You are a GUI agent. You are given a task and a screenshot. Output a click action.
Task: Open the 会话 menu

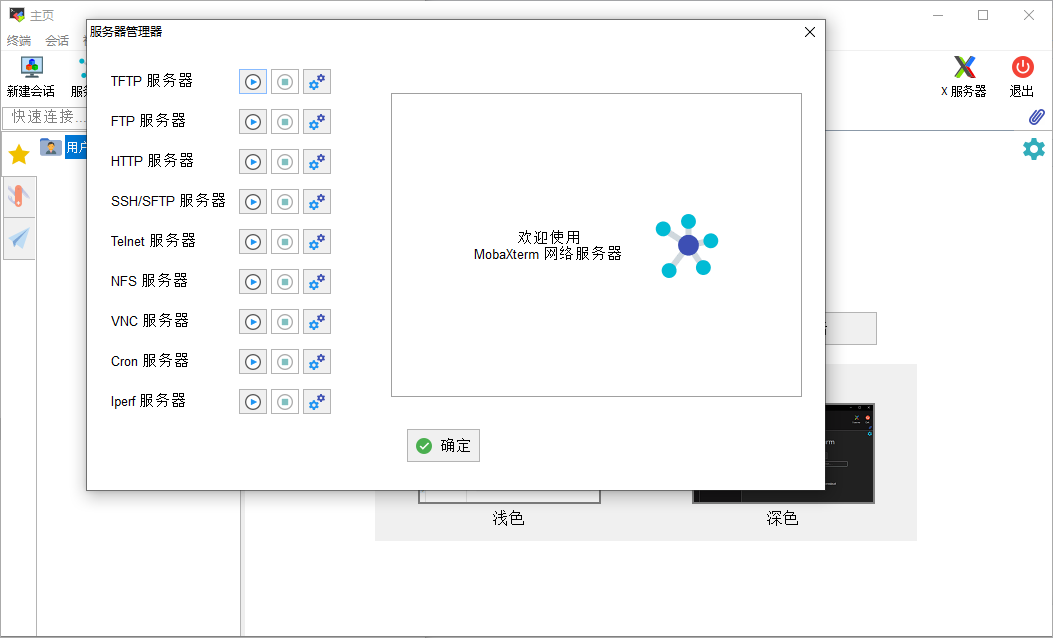[x=57, y=40]
